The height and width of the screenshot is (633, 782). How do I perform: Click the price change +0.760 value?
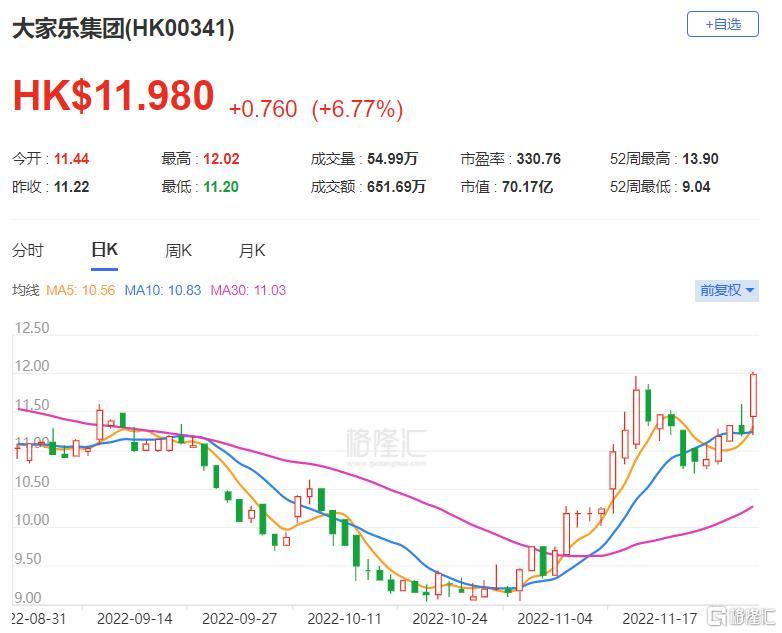[263, 109]
